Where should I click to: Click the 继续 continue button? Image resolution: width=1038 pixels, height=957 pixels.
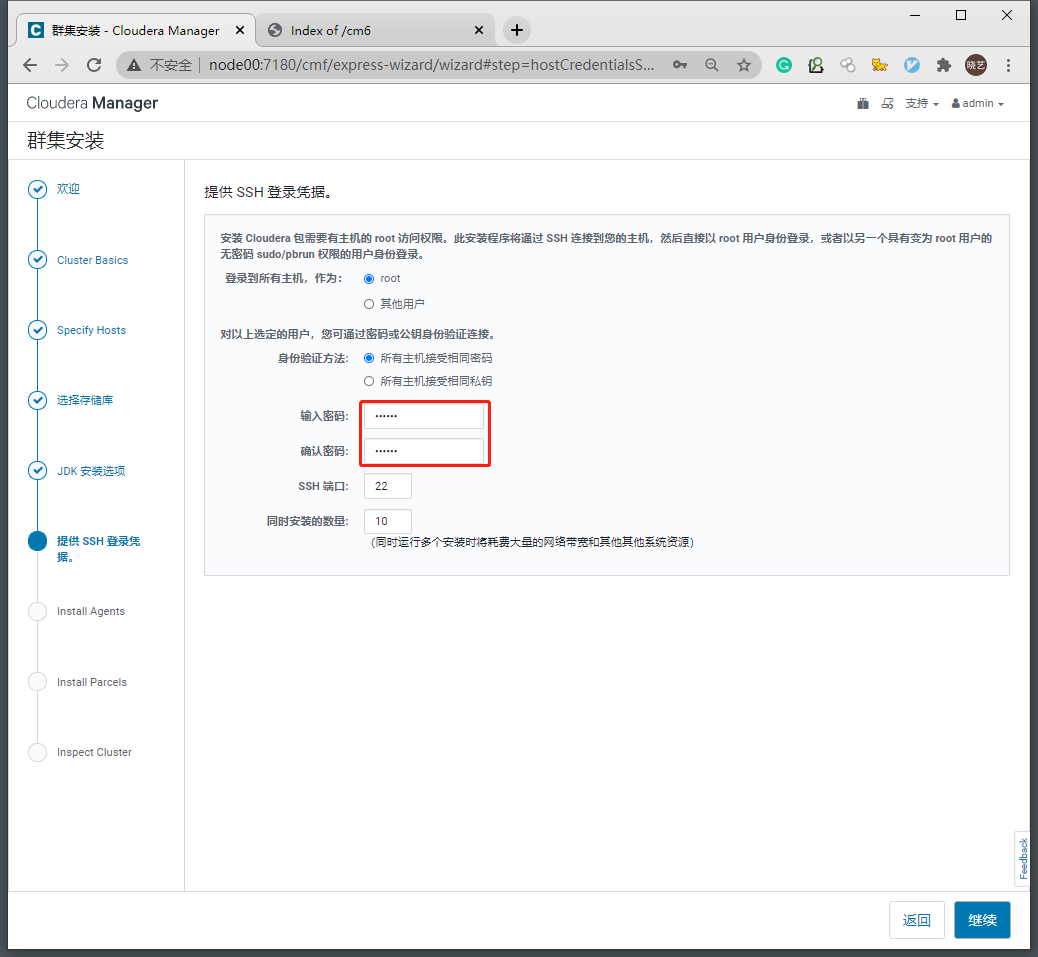pos(982,920)
